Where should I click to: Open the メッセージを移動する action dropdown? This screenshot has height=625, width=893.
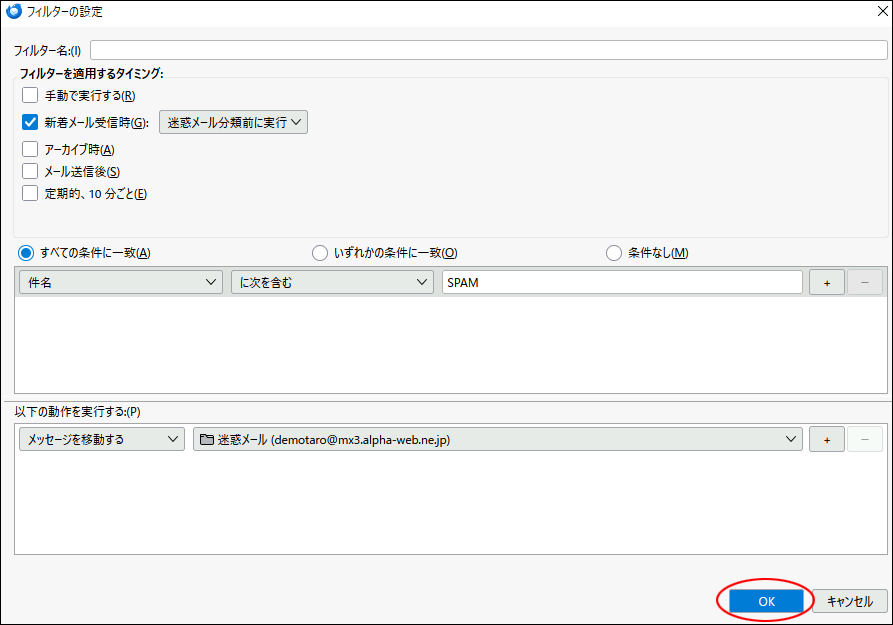click(x=102, y=439)
